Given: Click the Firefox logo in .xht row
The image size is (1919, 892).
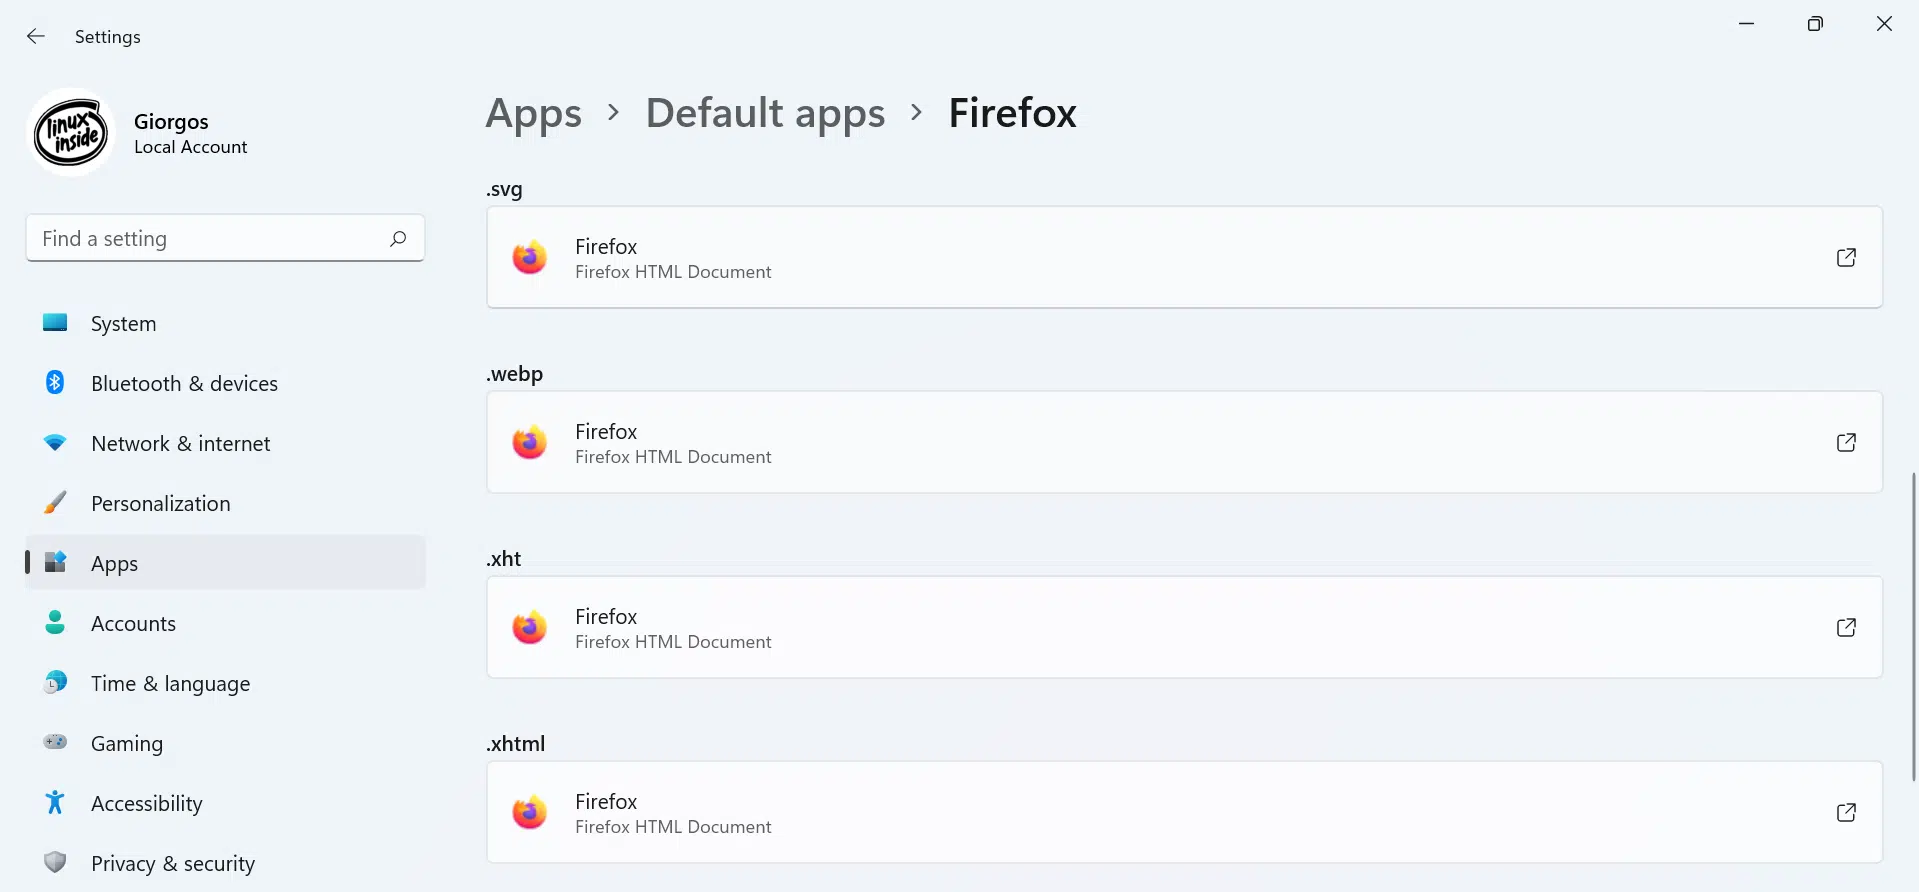Looking at the screenshot, I should pos(529,627).
